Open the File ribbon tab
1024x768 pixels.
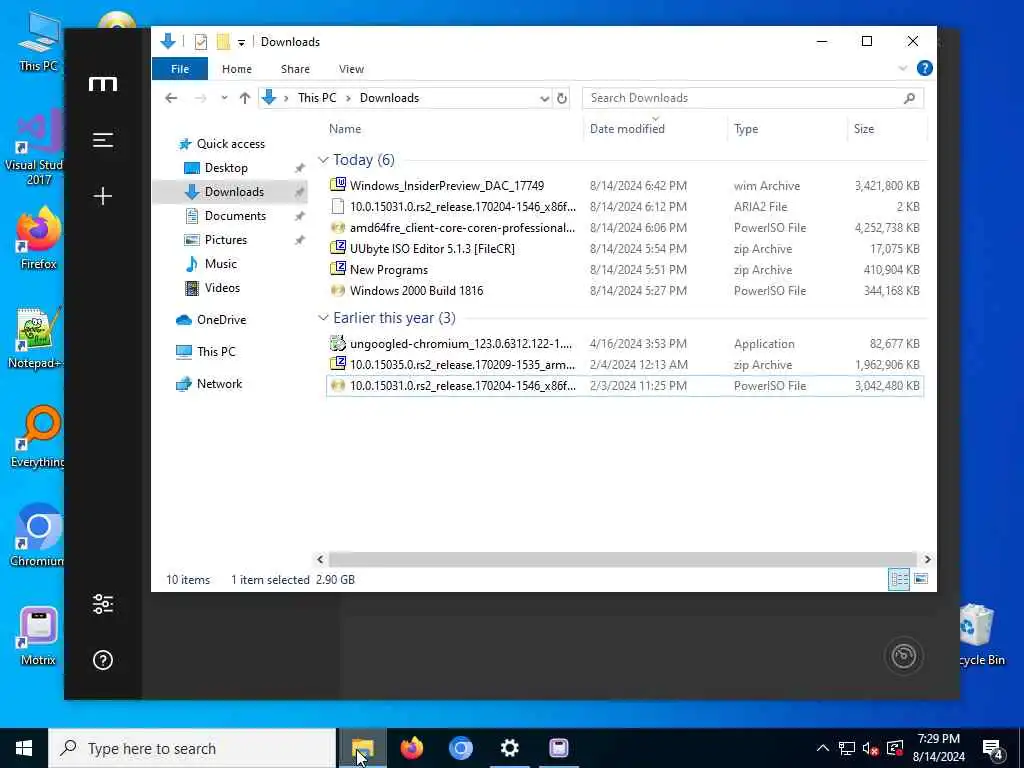coord(180,69)
